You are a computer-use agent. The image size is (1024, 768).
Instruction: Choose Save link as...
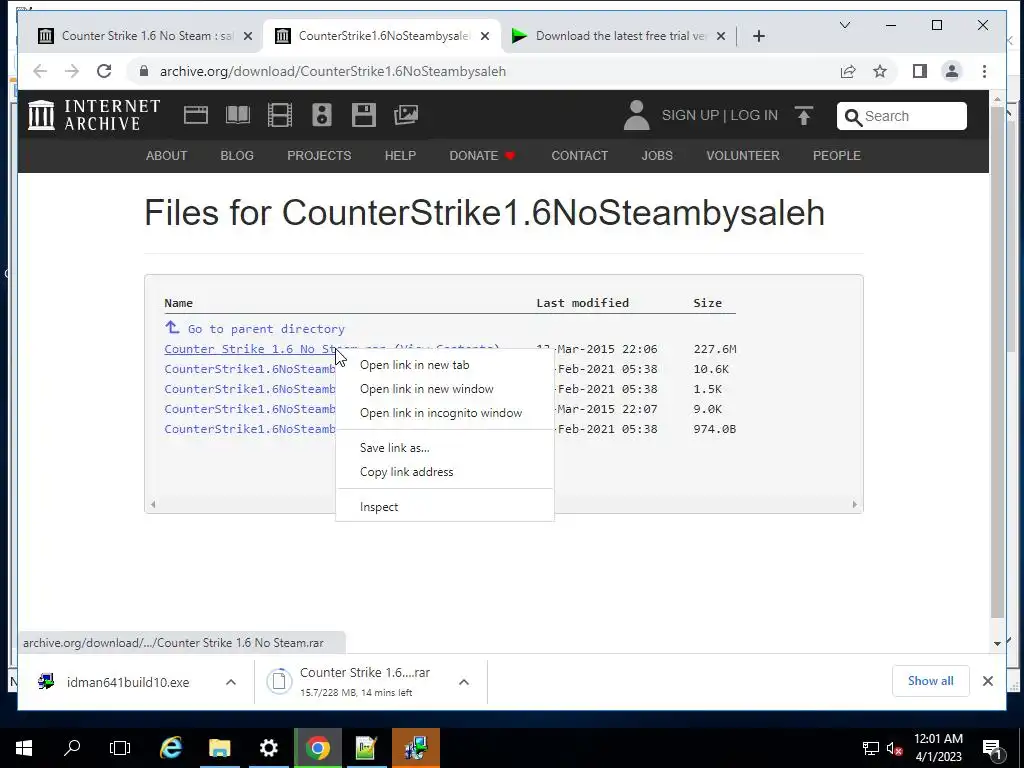point(445,448)
